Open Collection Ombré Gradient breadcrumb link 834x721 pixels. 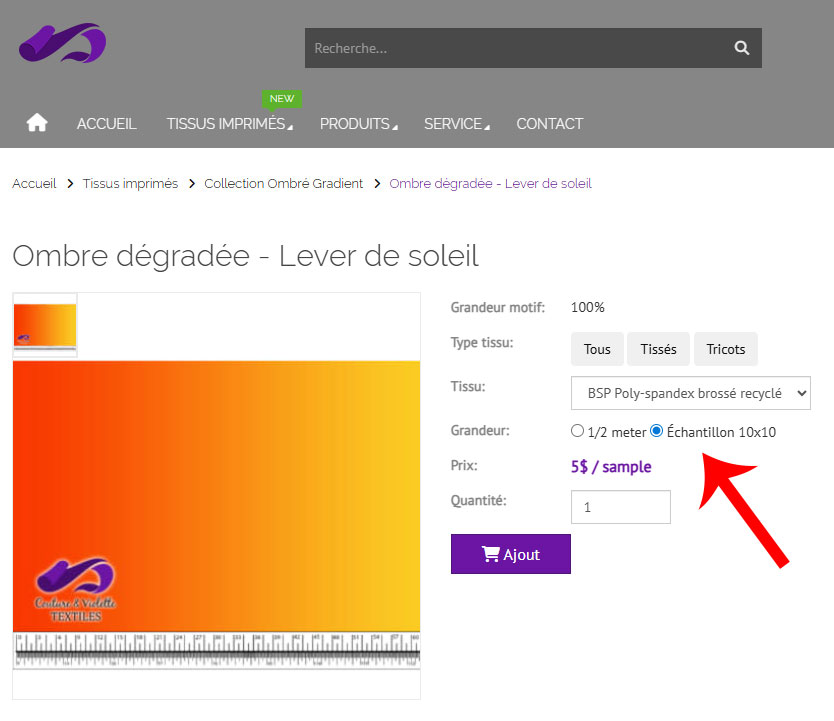point(284,184)
